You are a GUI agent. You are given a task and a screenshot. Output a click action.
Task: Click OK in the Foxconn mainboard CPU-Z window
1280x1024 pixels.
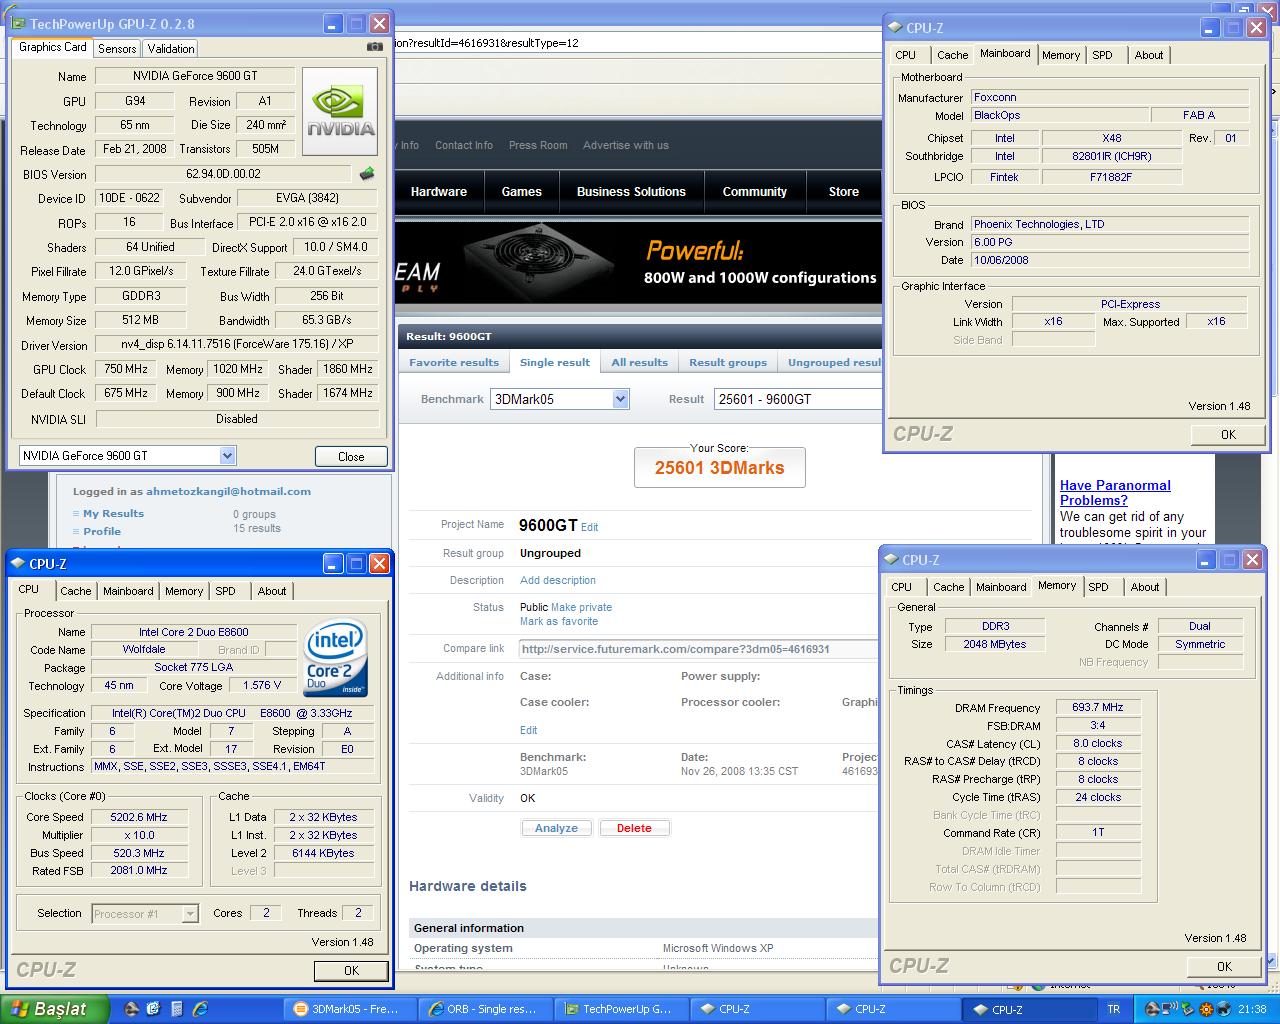coord(1228,434)
